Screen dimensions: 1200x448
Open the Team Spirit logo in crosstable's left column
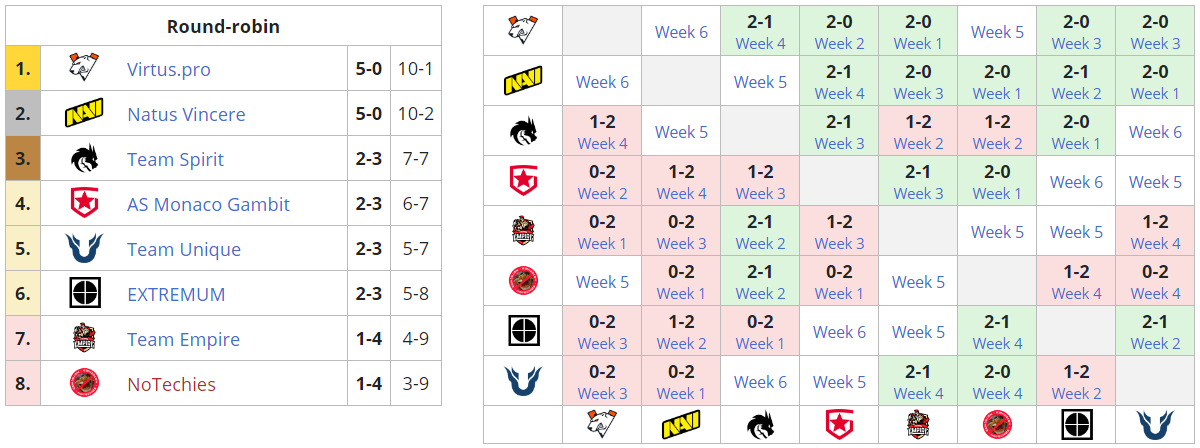[x=522, y=131]
